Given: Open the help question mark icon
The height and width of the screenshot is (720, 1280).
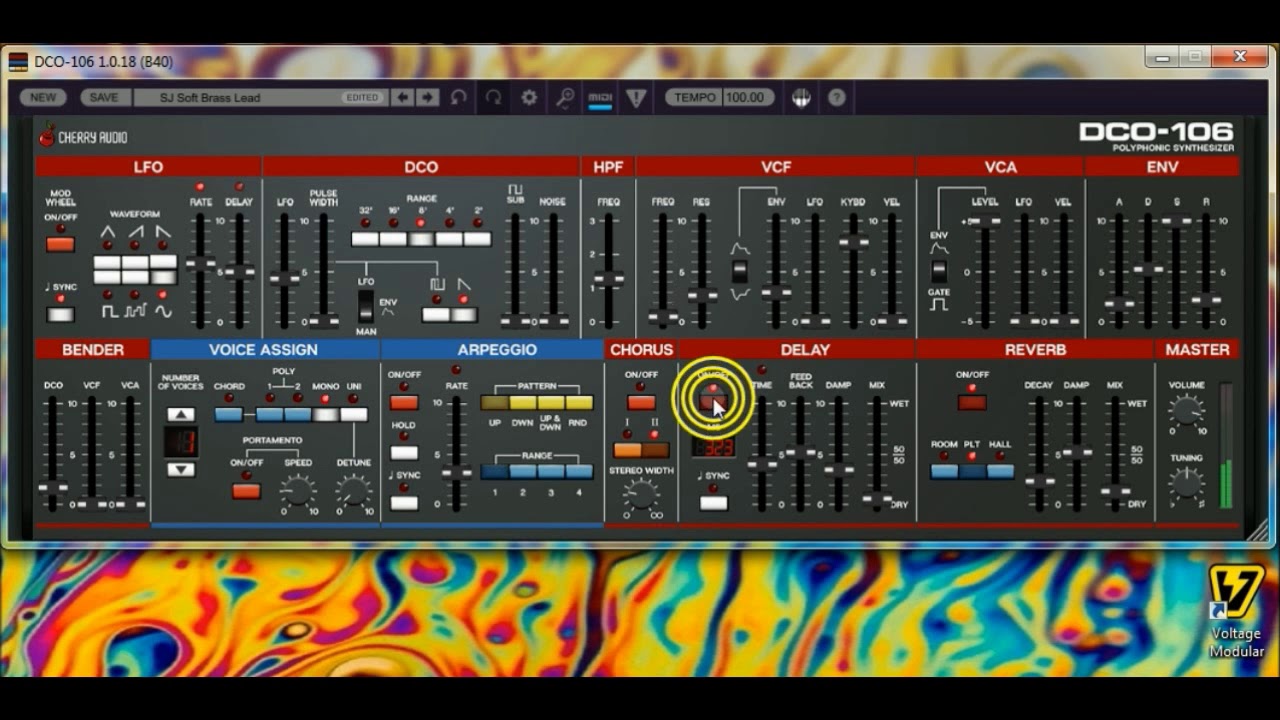Looking at the screenshot, I should (x=837, y=97).
